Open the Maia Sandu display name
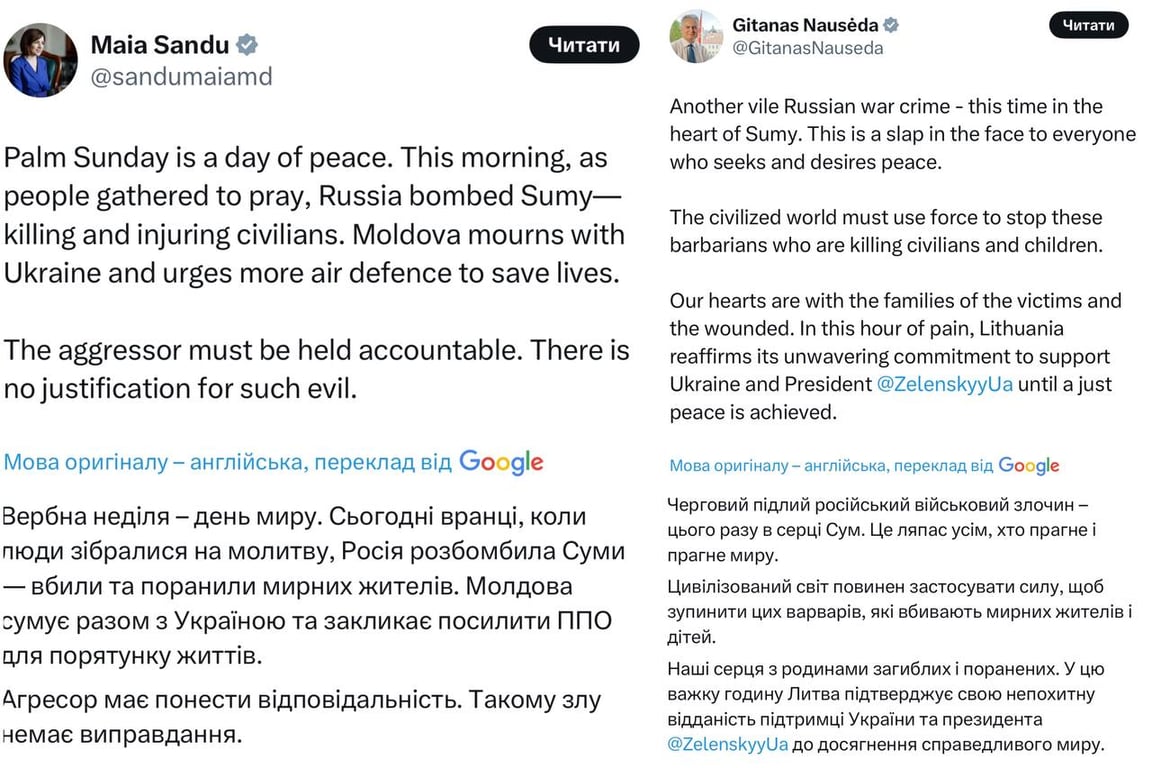 click(x=159, y=45)
